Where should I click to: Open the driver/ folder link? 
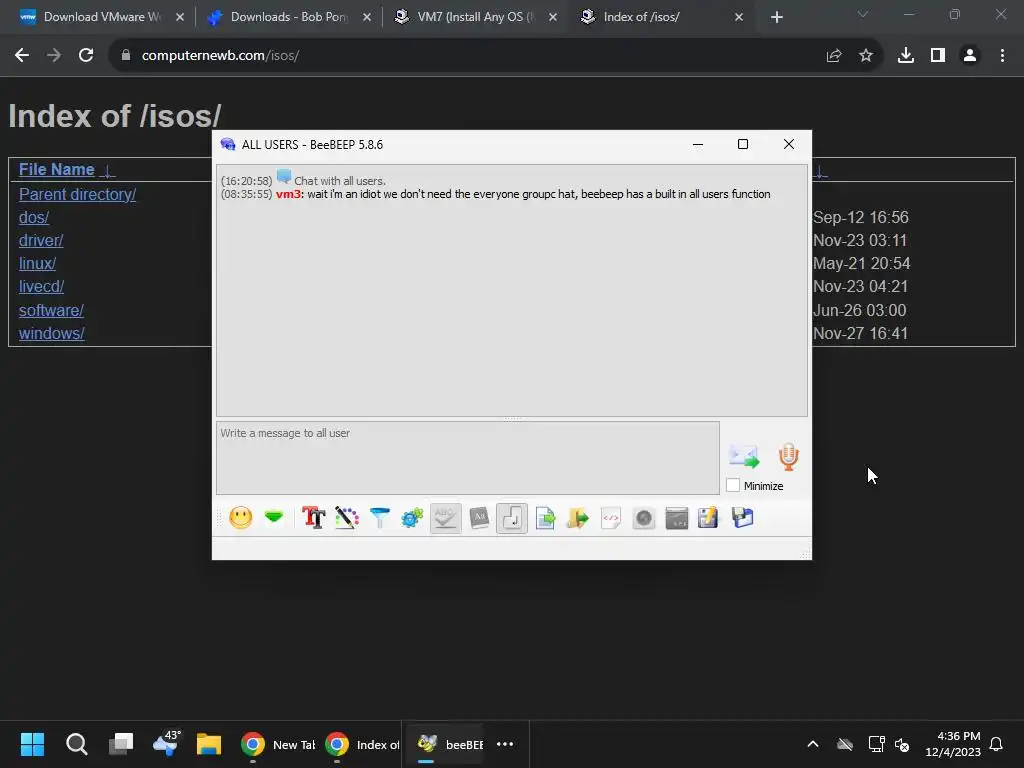pos(40,240)
